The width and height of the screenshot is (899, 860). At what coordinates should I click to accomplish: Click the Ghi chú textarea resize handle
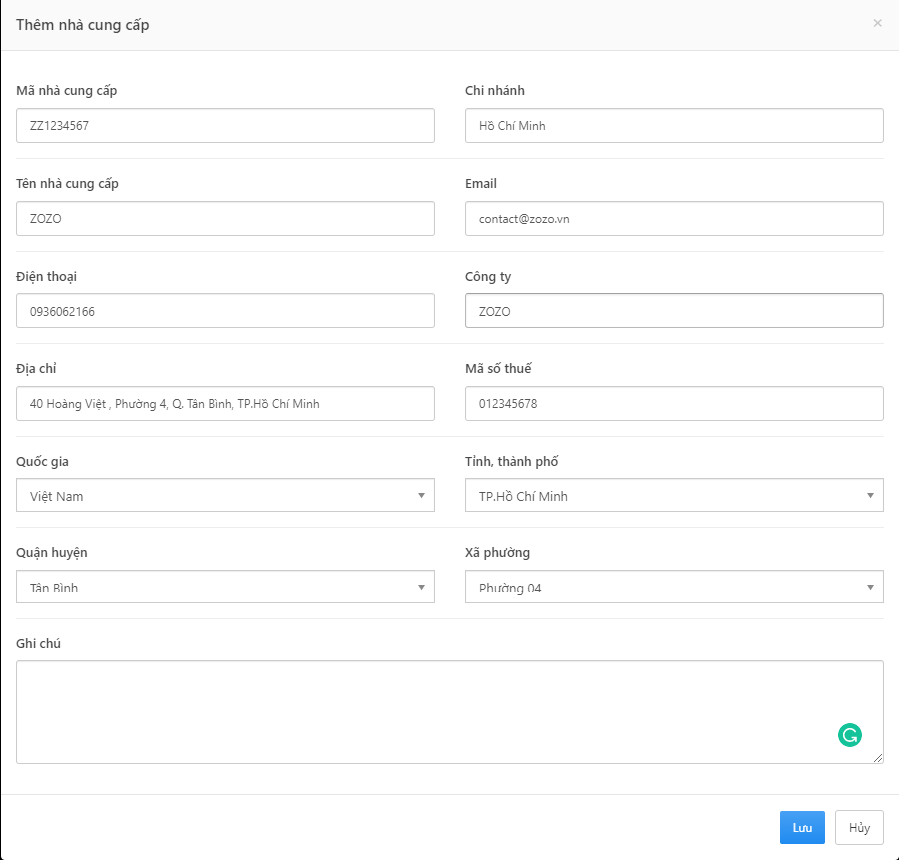tap(878, 758)
